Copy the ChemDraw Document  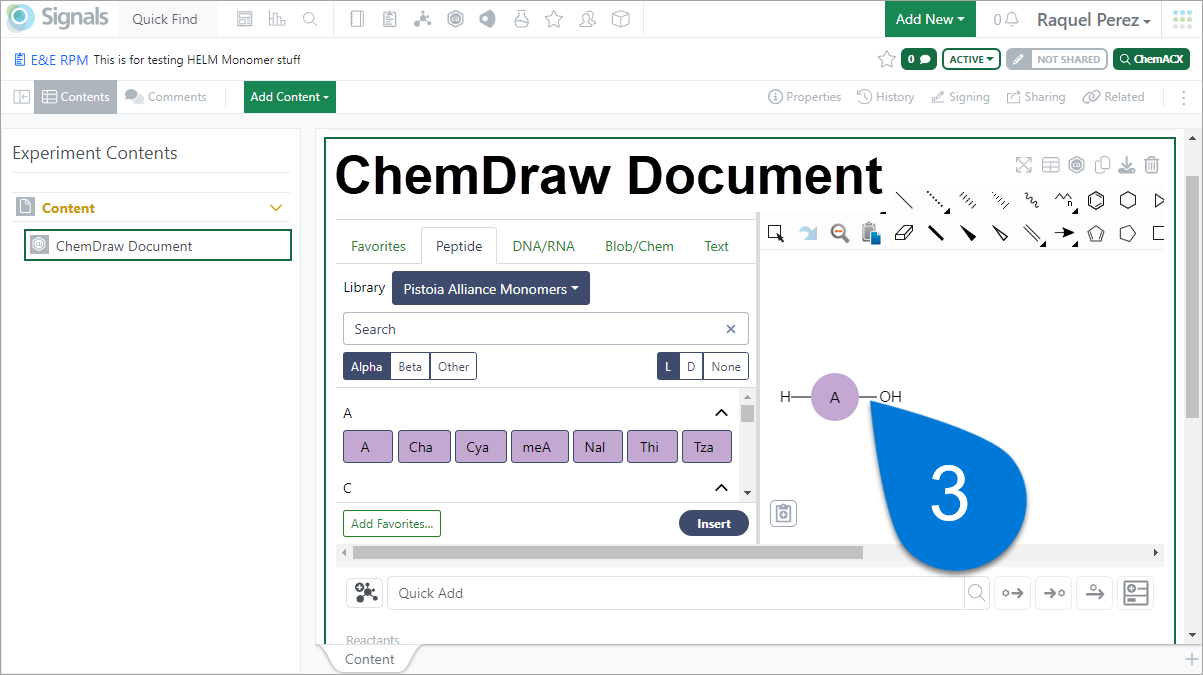pyautogui.click(x=1102, y=165)
